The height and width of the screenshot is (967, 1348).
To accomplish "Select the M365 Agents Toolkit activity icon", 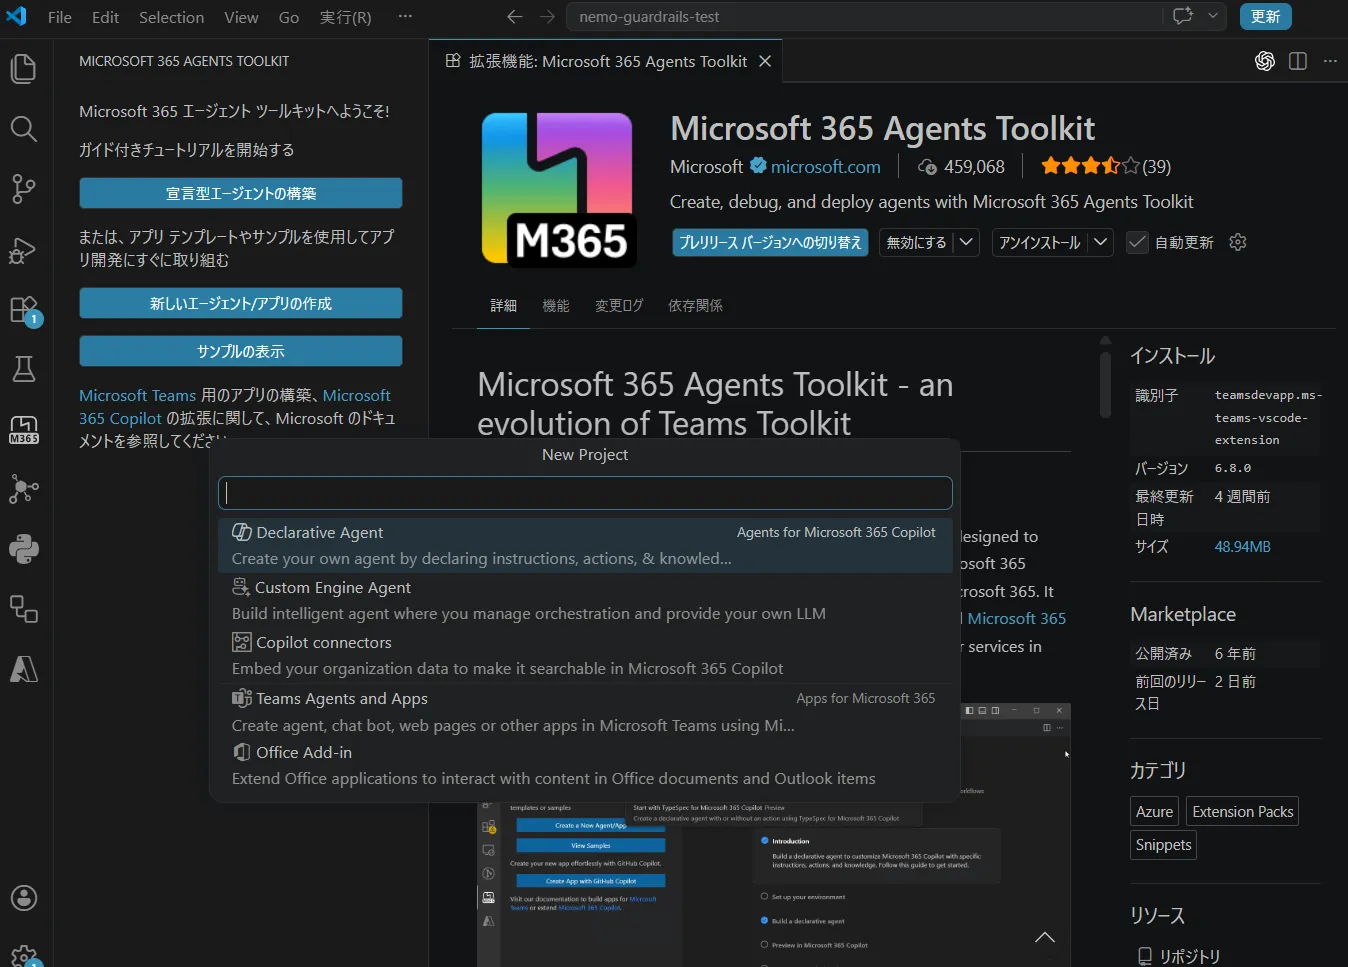I will click(23, 430).
